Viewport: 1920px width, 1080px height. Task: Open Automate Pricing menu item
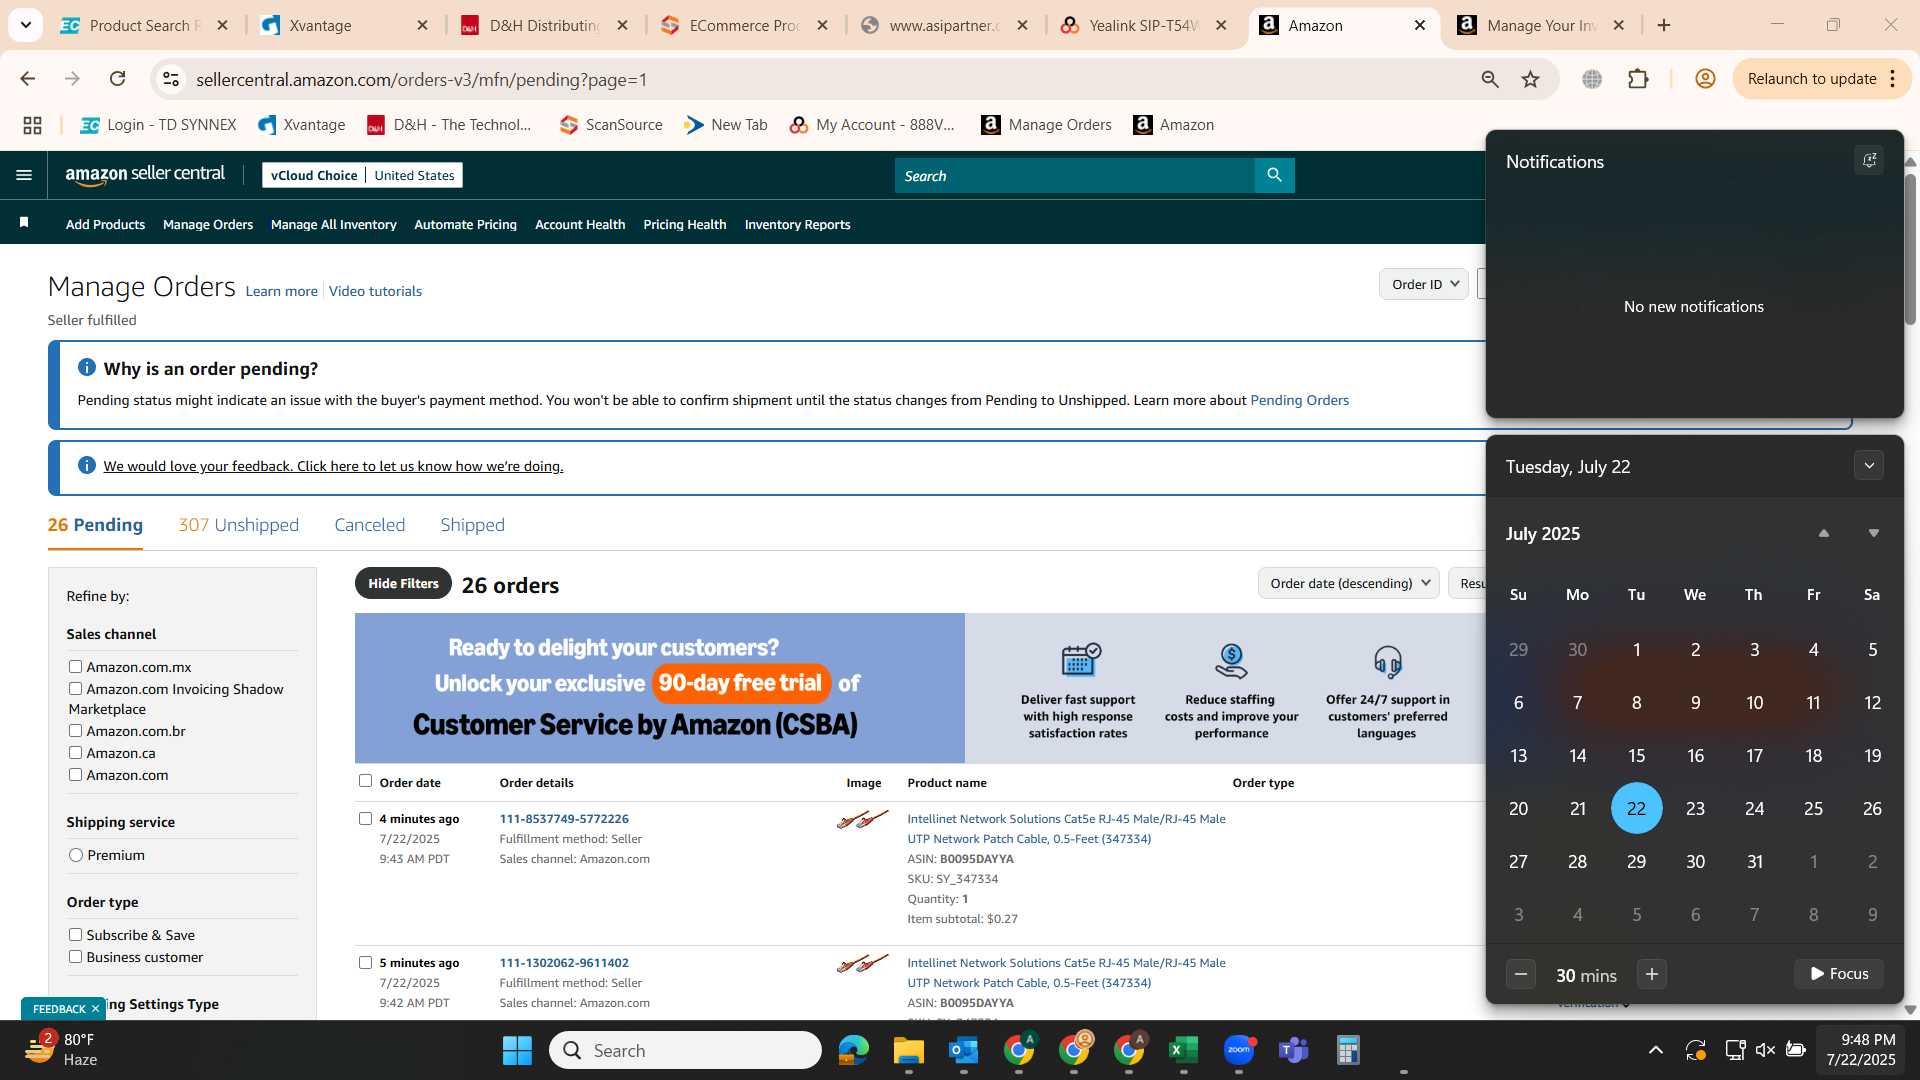click(465, 224)
